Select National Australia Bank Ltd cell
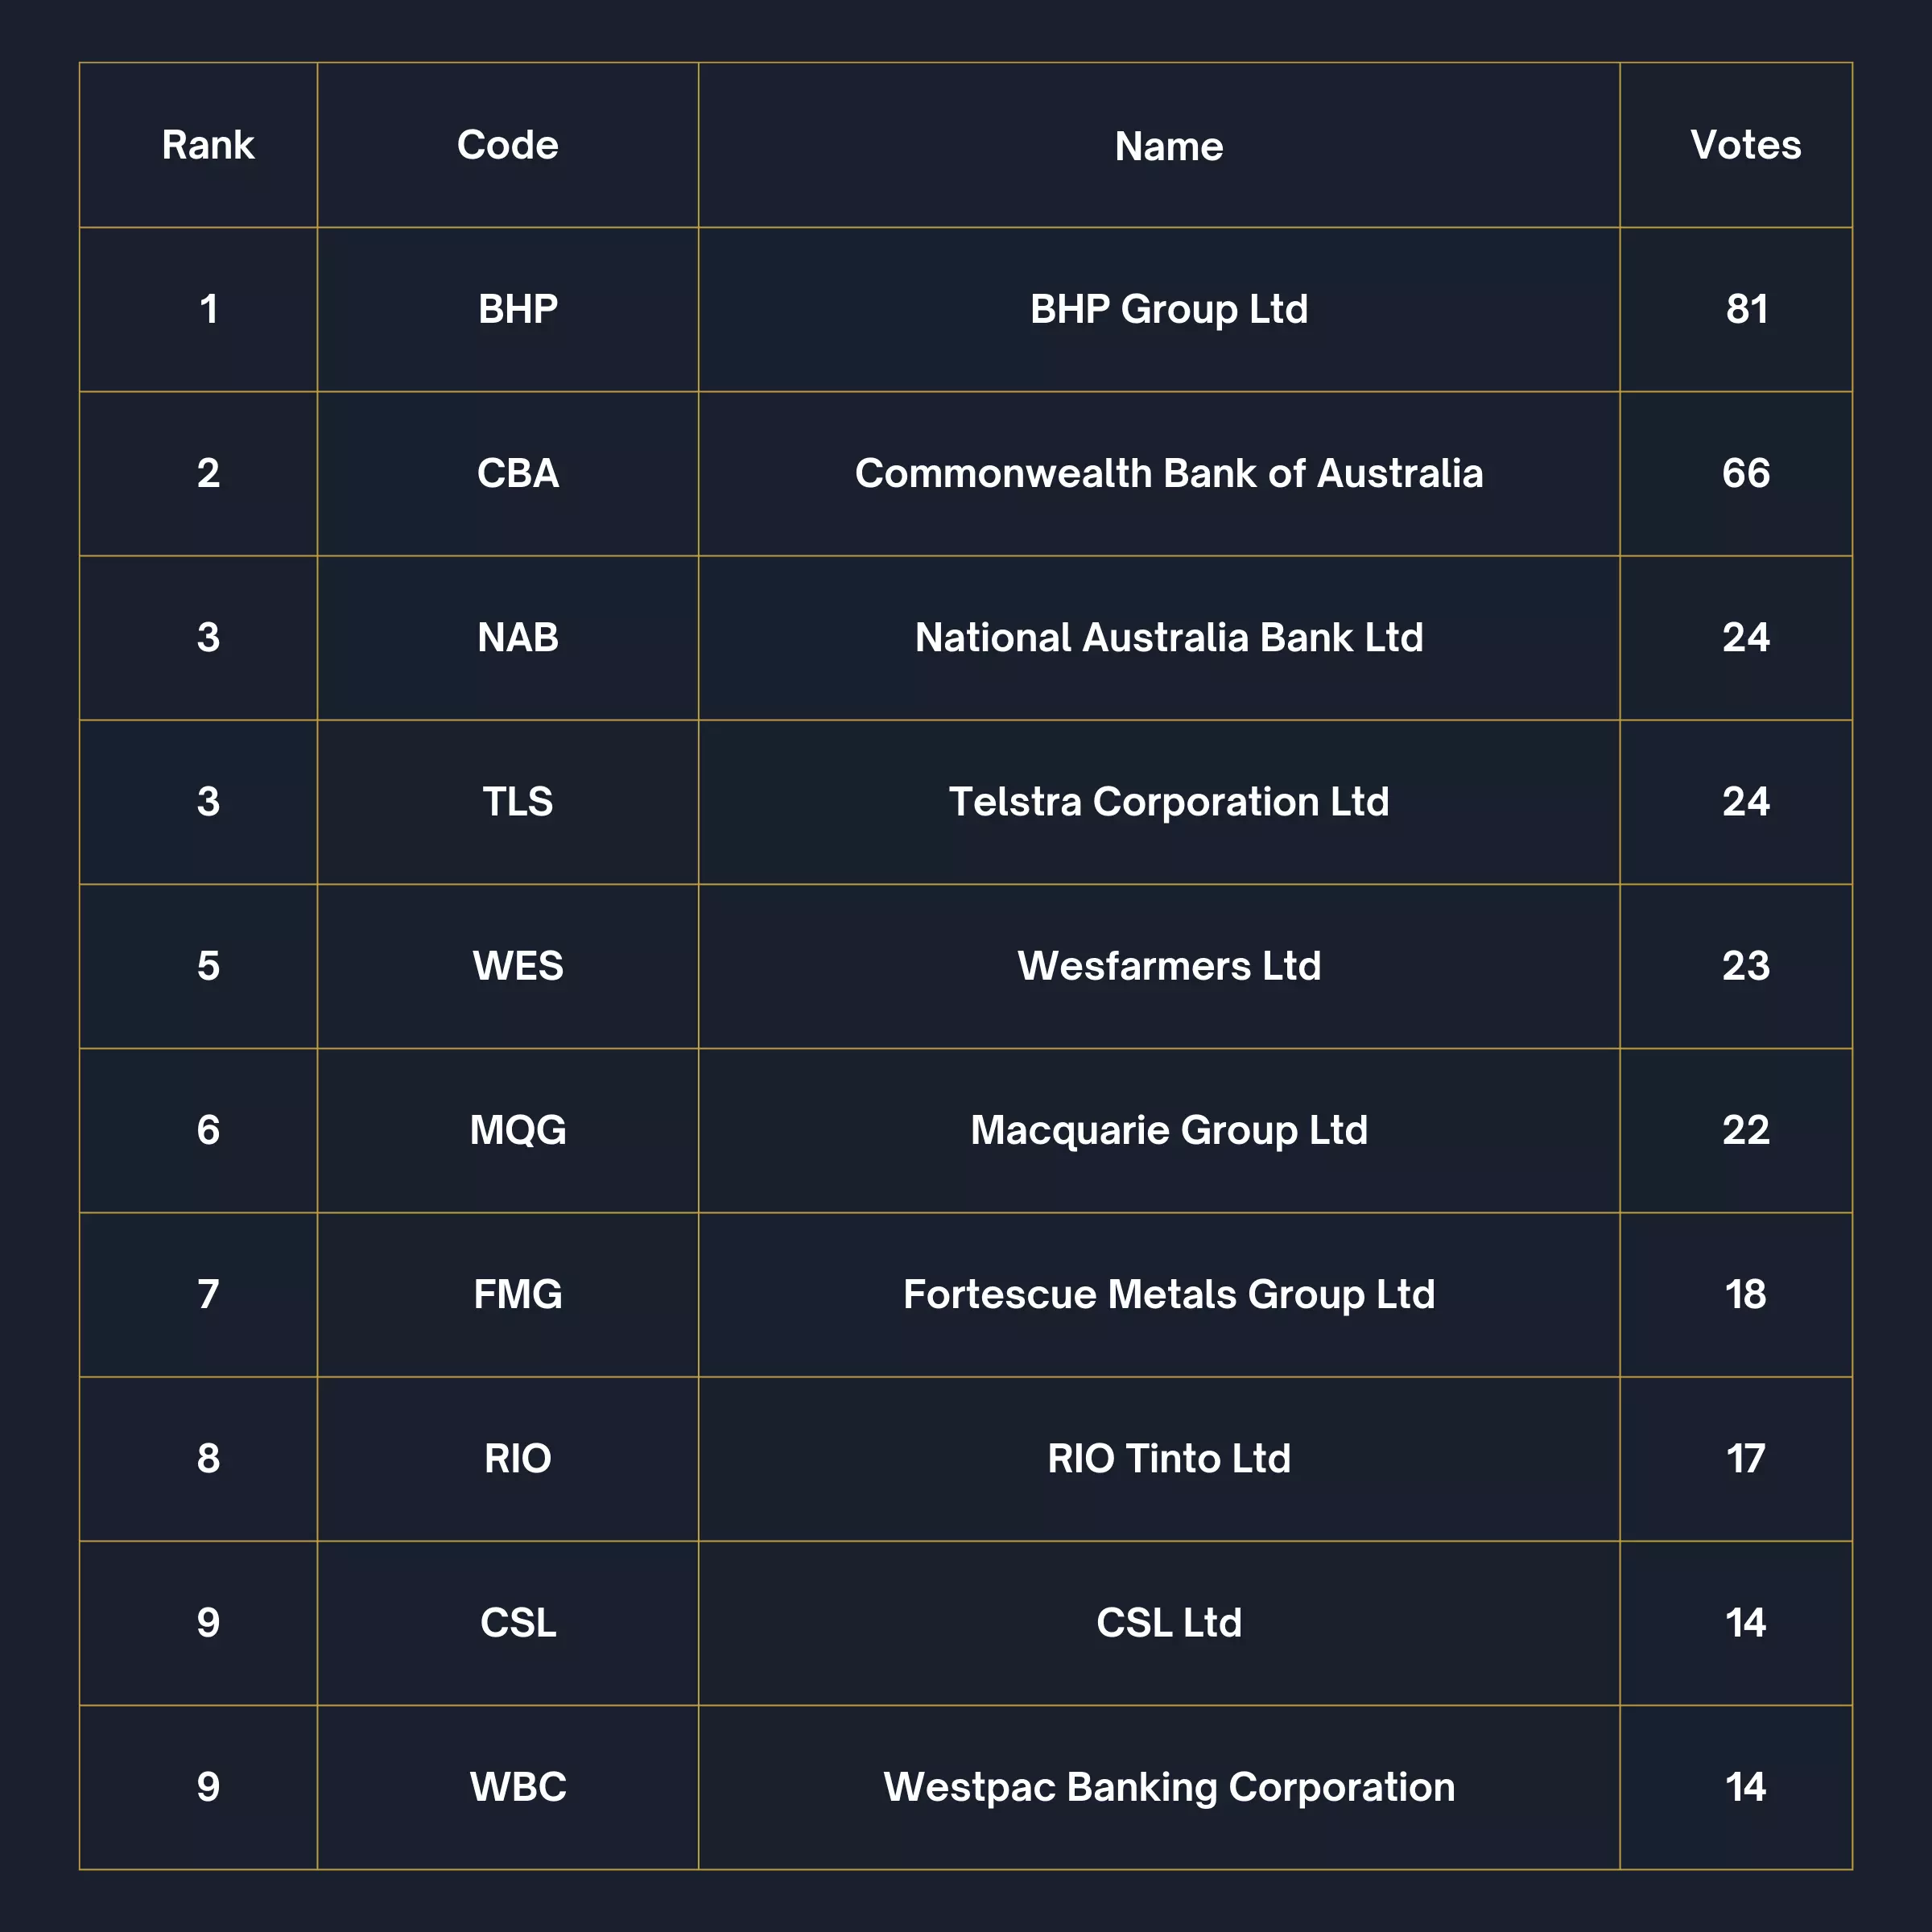This screenshot has height=1932, width=1932. (1168, 637)
